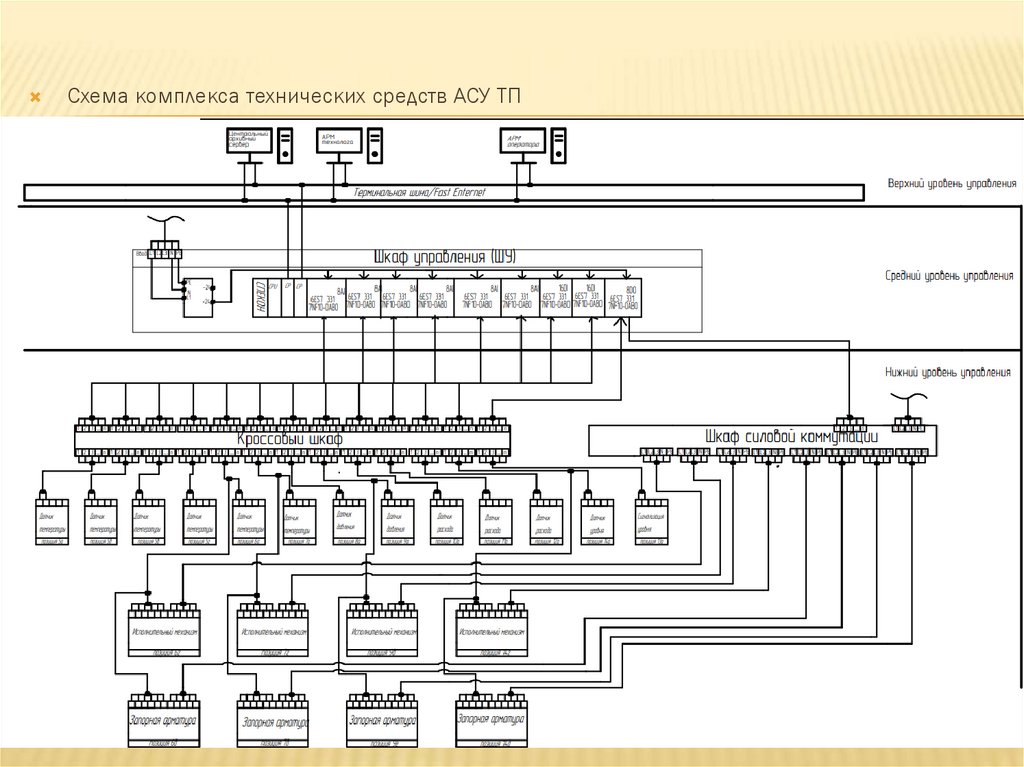Viewport: 1024px width, 767px height.
Task: Click the 8DO module in control cabinet
Action: [x=623, y=297]
